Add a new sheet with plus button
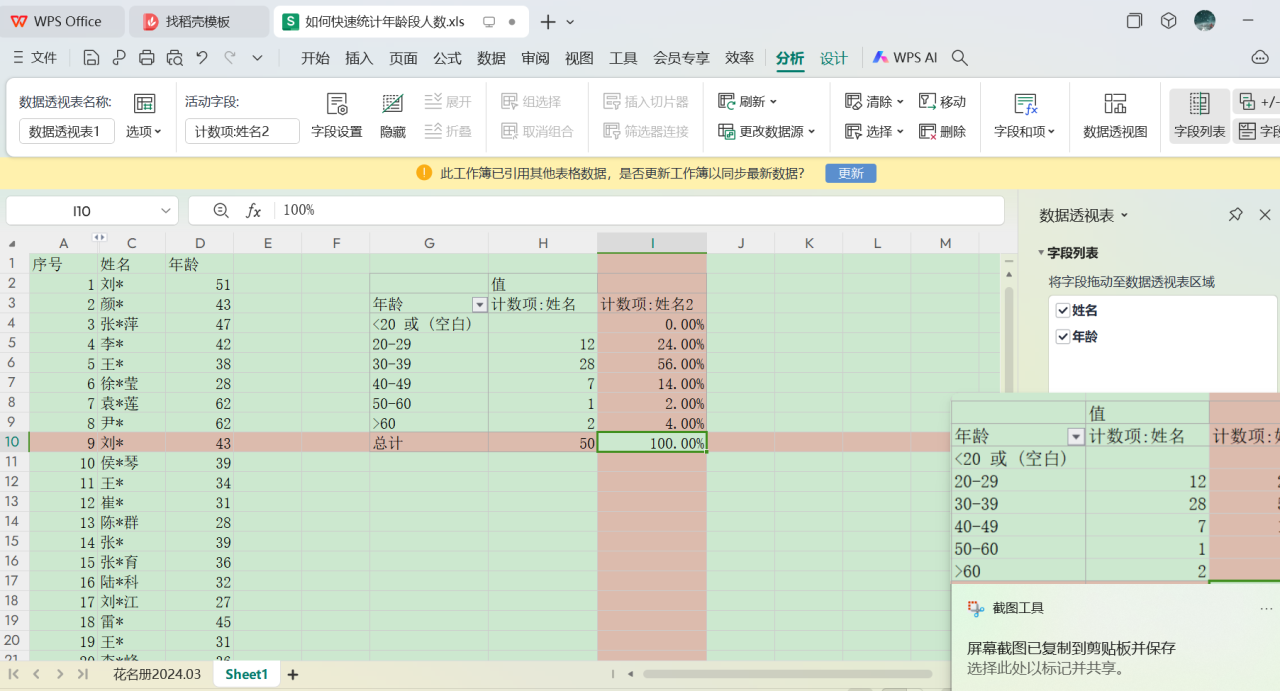 point(293,675)
